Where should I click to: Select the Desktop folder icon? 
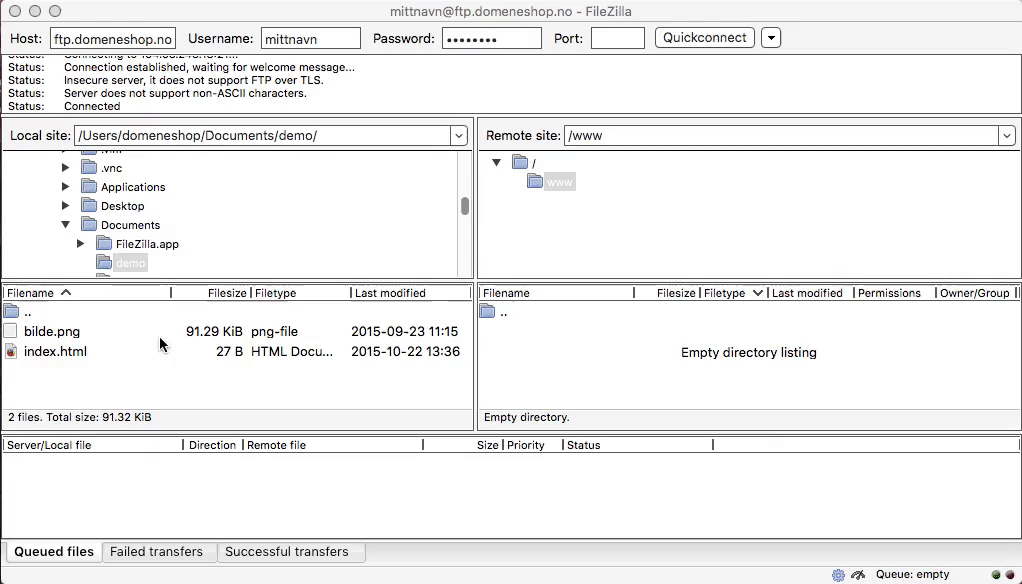pyautogui.click(x=89, y=205)
